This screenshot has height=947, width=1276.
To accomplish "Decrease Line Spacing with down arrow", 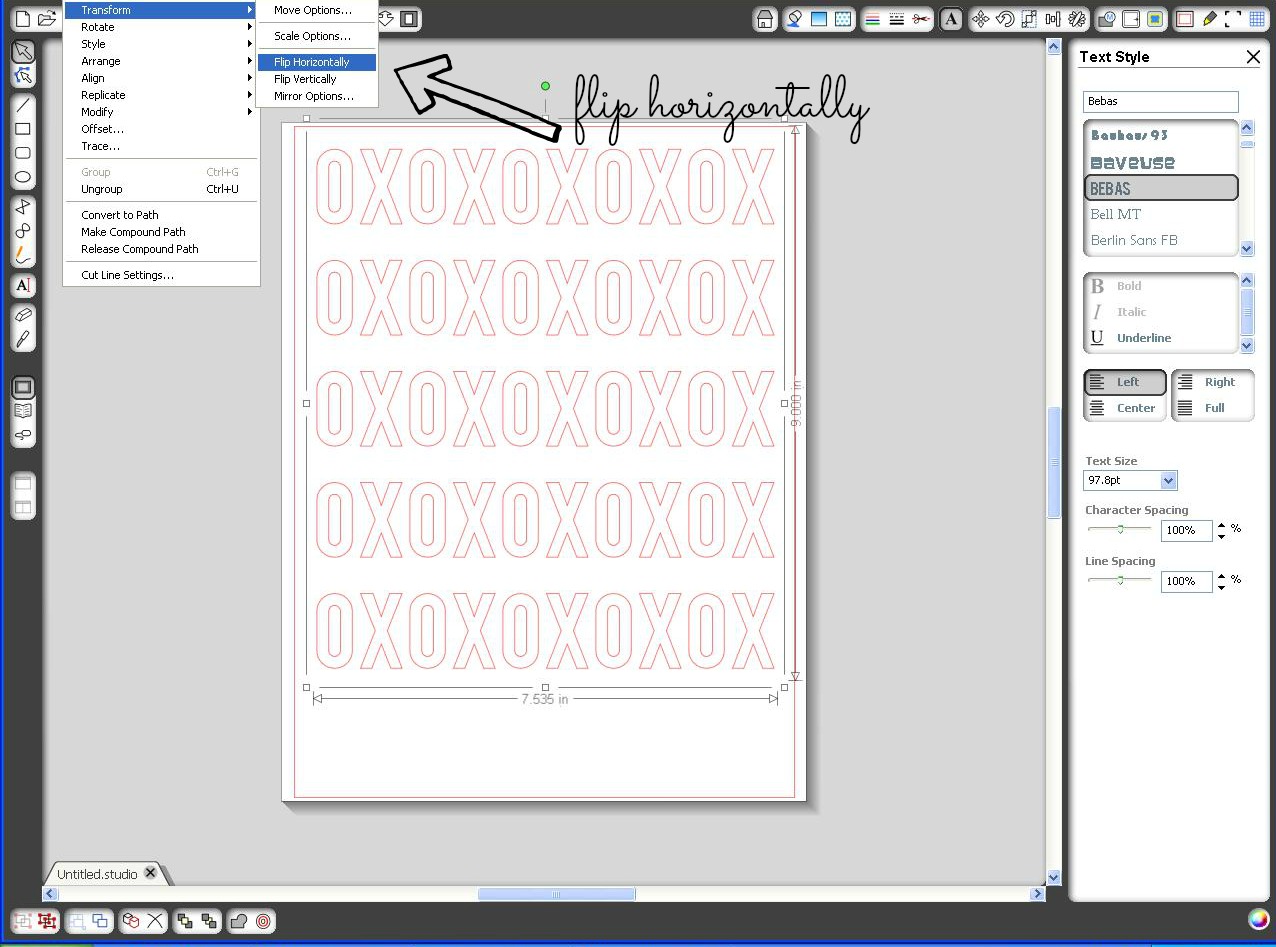I will 1222,587.
